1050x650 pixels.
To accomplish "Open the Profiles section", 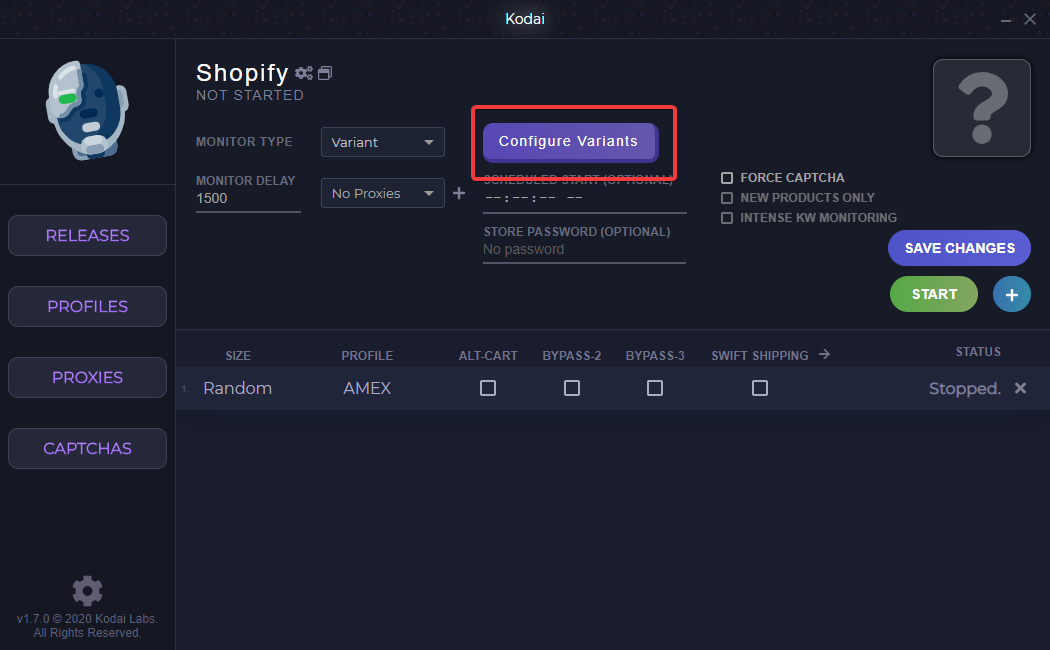I will coord(87,307).
